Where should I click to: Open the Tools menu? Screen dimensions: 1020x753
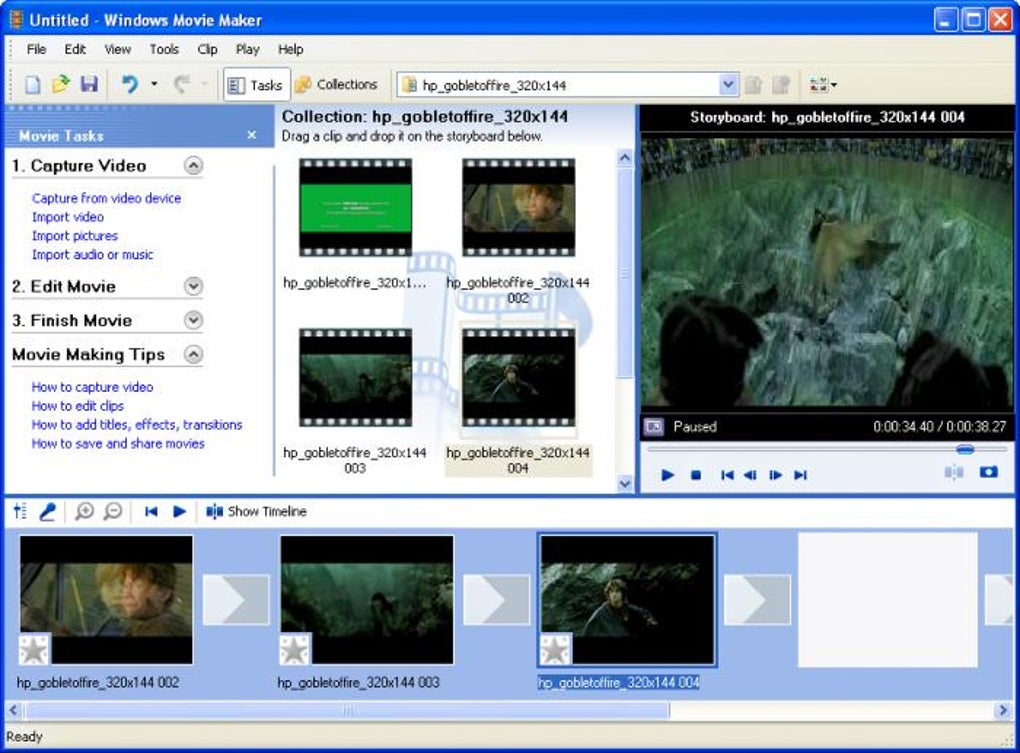pos(164,49)
